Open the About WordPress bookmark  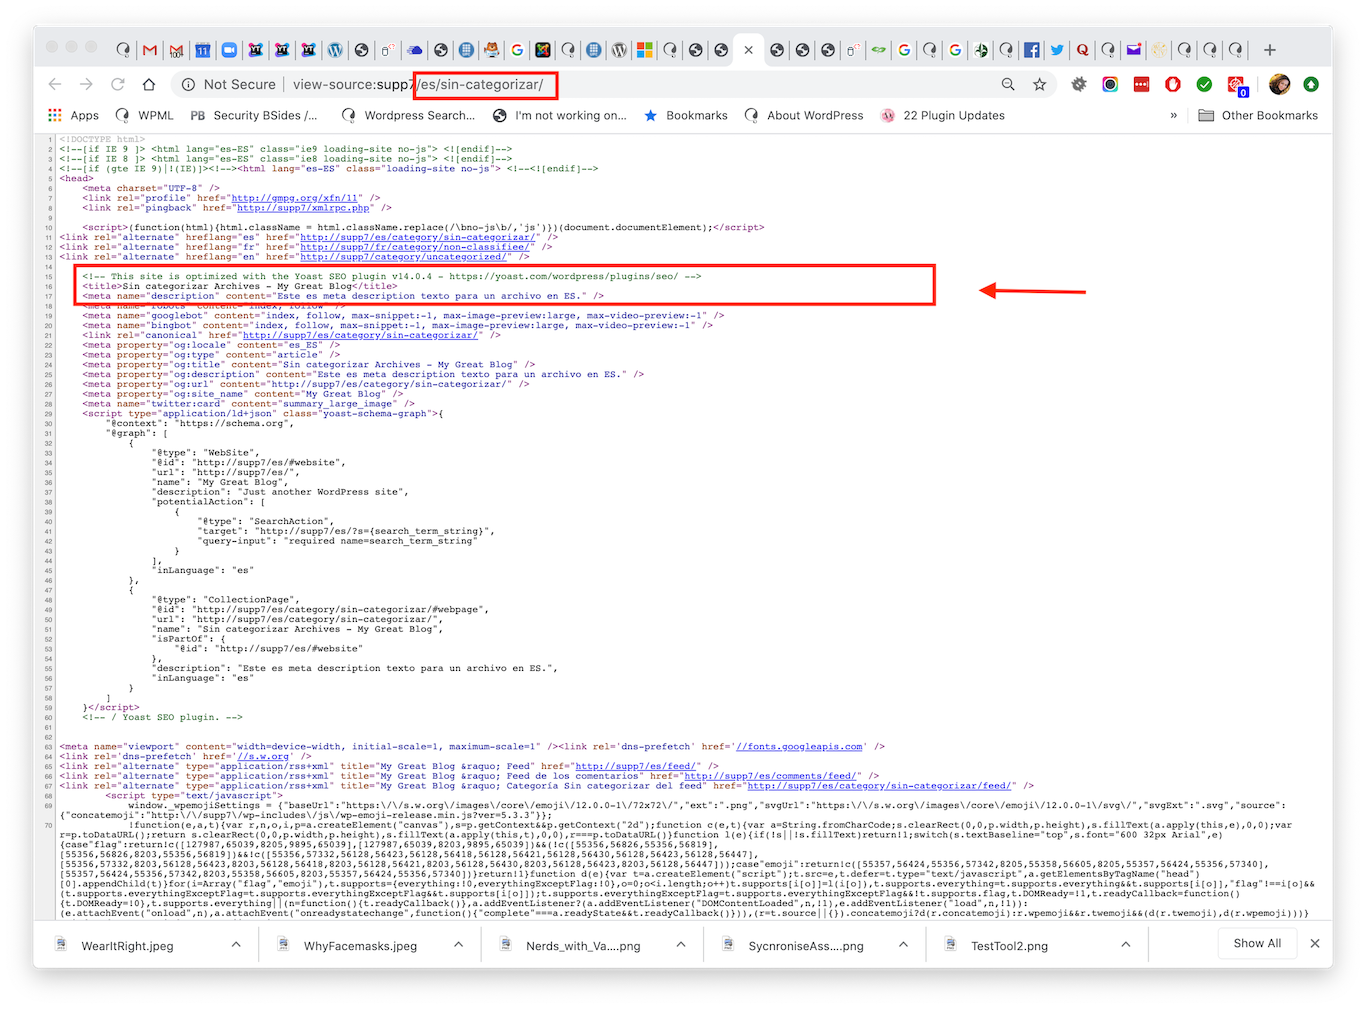(x=804, y=116)
